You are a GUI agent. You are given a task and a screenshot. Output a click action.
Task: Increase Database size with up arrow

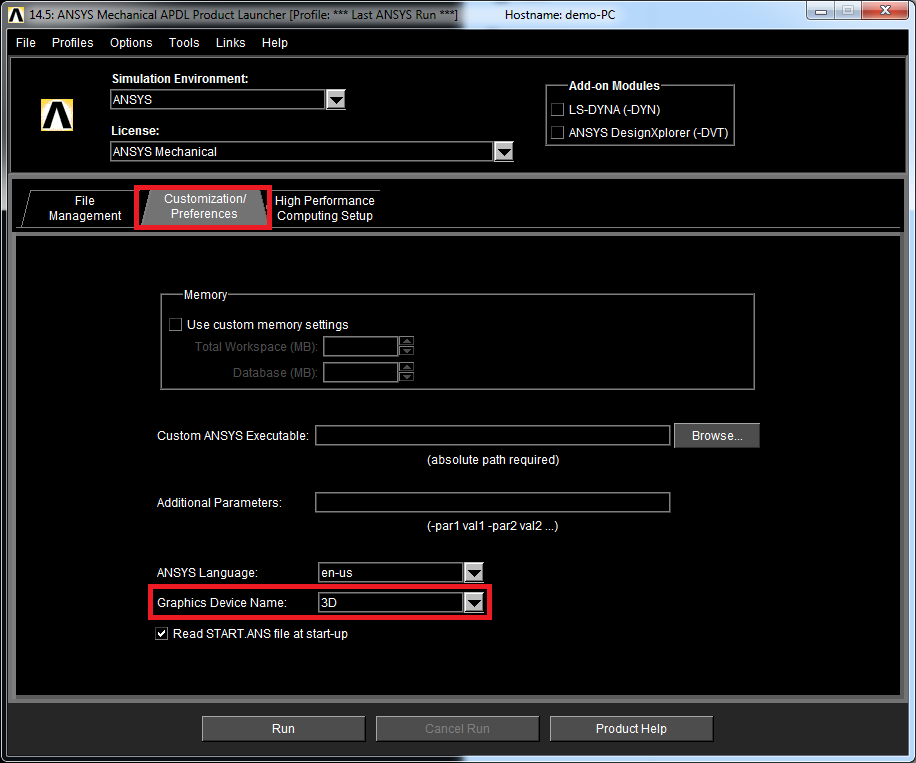tap(407, 367)
